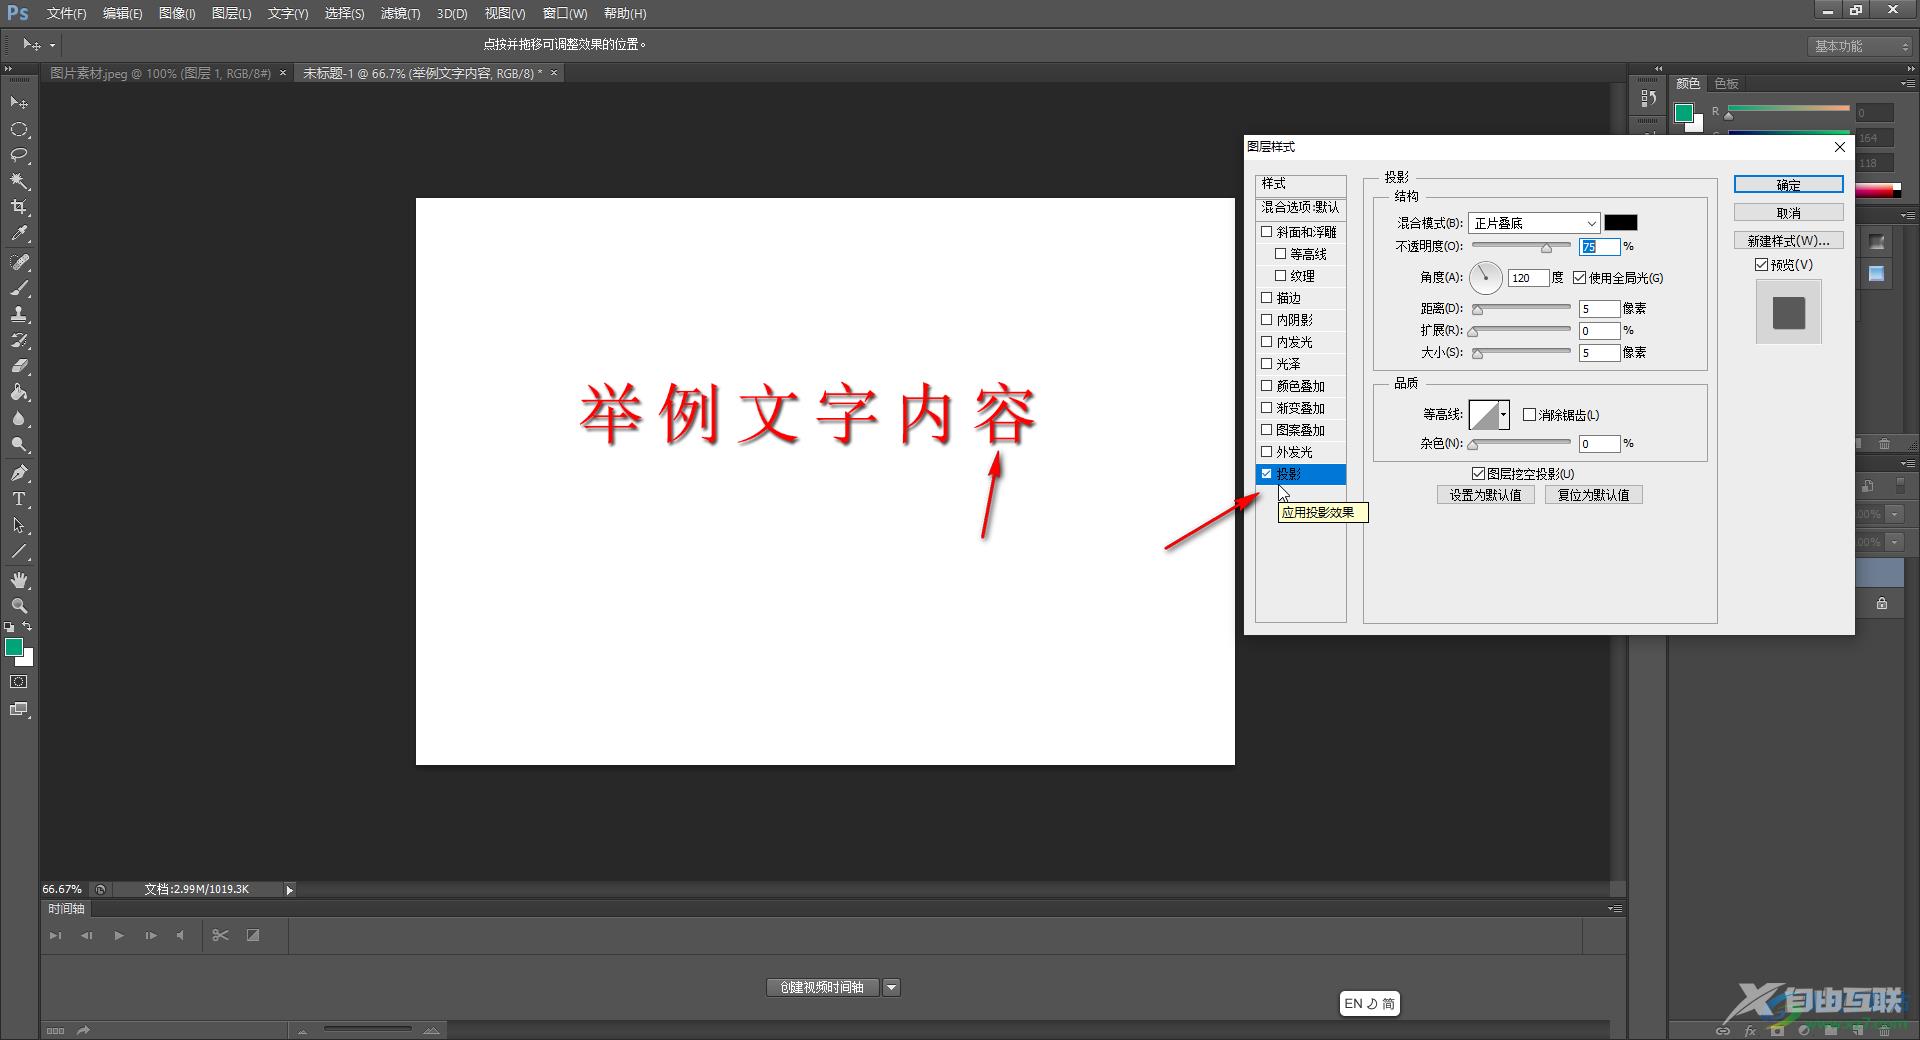Select the Horizontal Type tool

click(x=19, y=499)
